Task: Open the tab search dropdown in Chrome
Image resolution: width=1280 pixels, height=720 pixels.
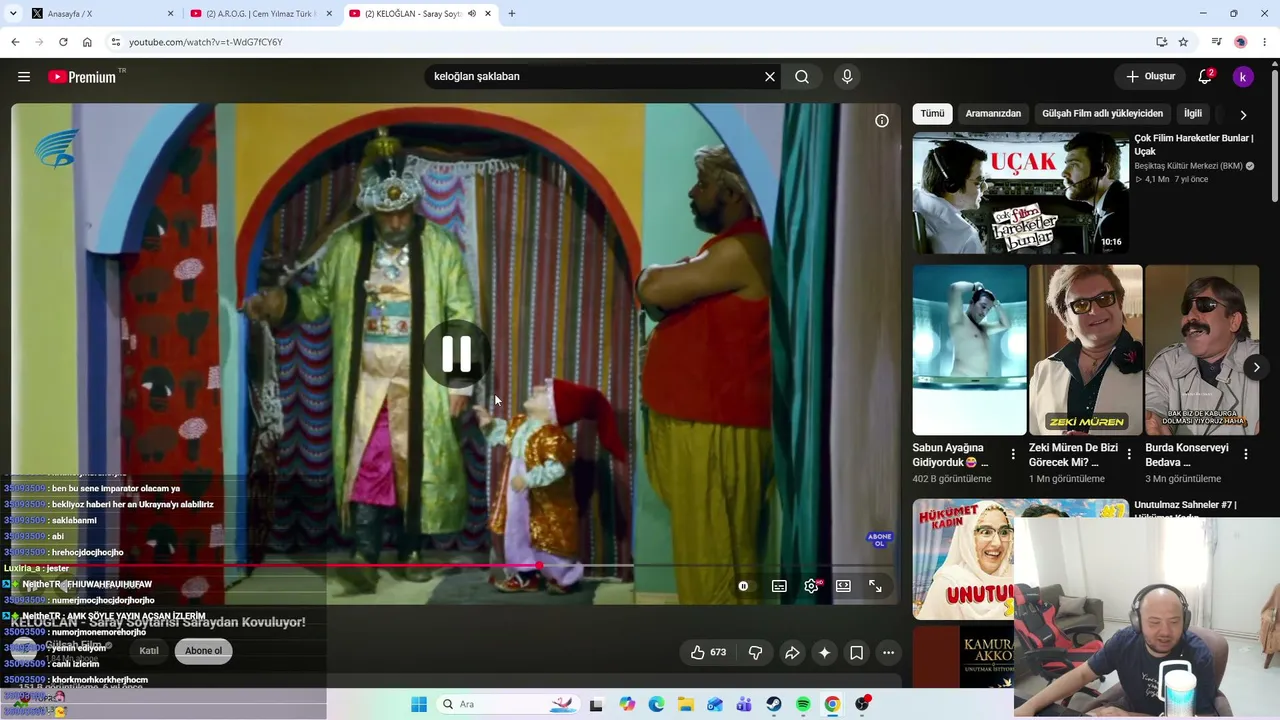Action: (13, 14)
